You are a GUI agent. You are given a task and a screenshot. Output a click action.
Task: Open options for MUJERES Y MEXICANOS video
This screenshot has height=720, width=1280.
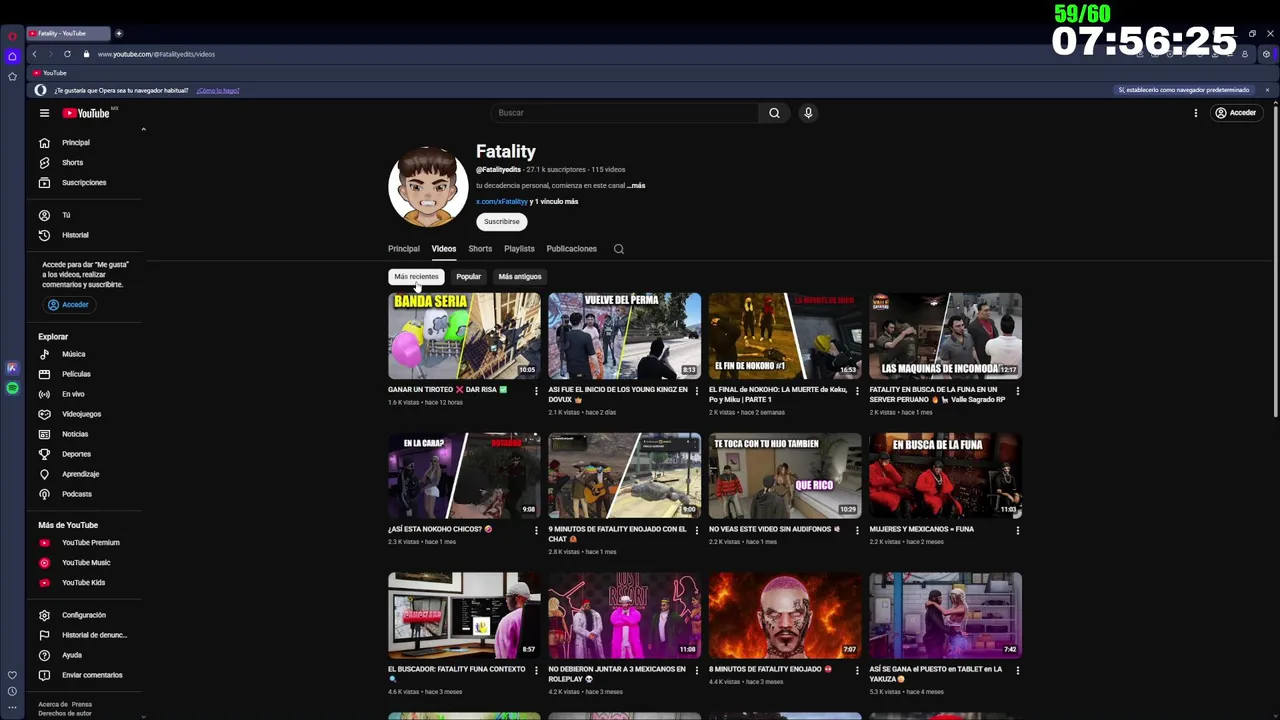[x=1018, y=531]
